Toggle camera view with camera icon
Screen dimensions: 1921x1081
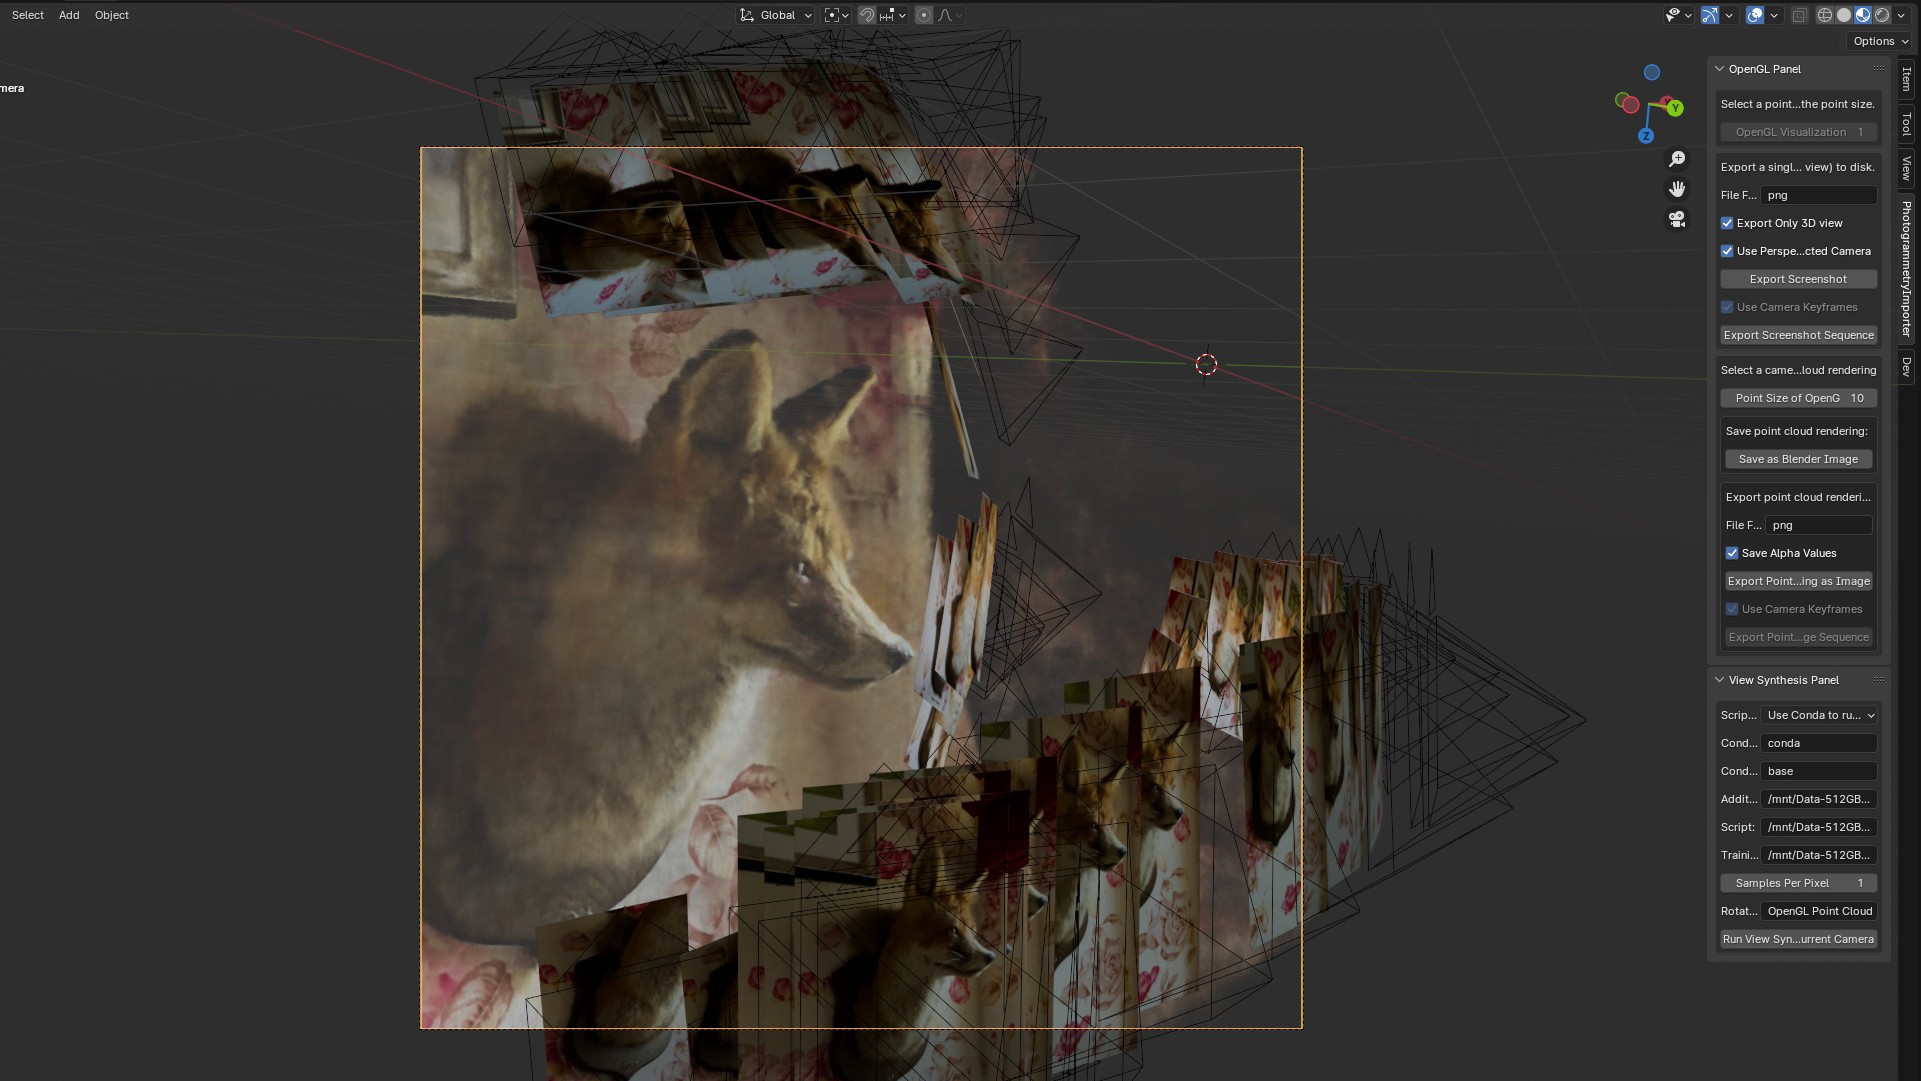1677,219
